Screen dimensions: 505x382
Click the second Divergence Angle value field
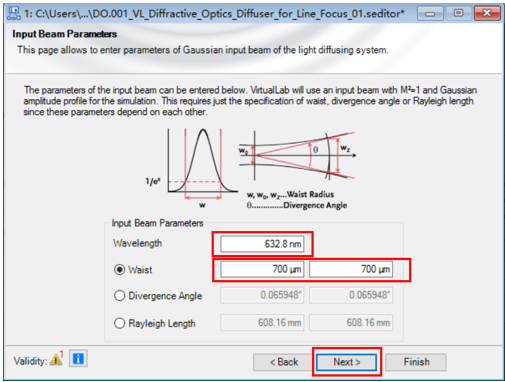(x=351, y=295)
